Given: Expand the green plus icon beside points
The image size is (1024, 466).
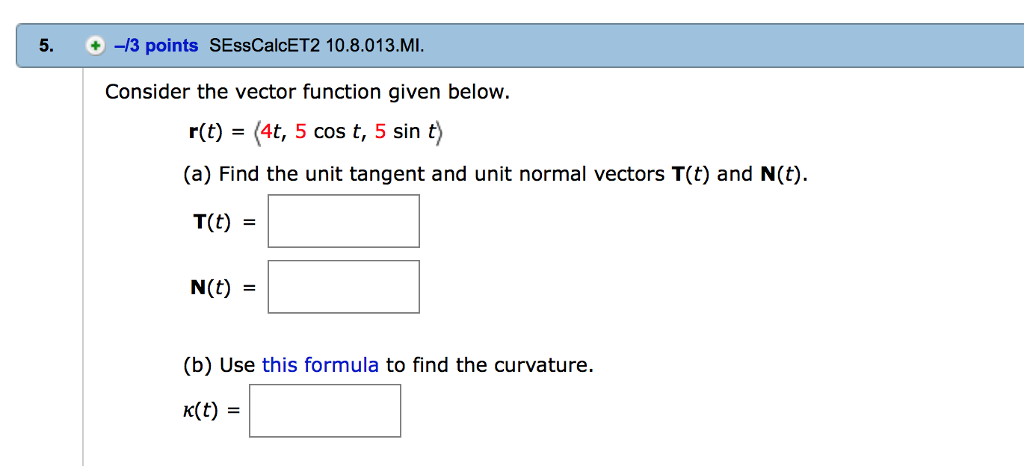Looking at the screenshot, I should [x=96, y=46].
